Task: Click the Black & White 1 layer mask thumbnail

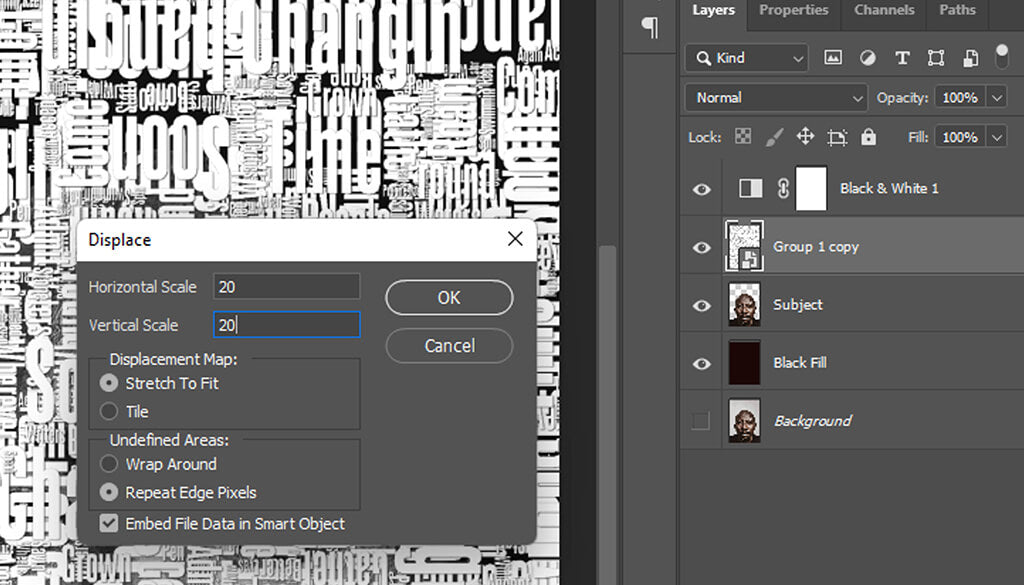Action: click(810, 188)
